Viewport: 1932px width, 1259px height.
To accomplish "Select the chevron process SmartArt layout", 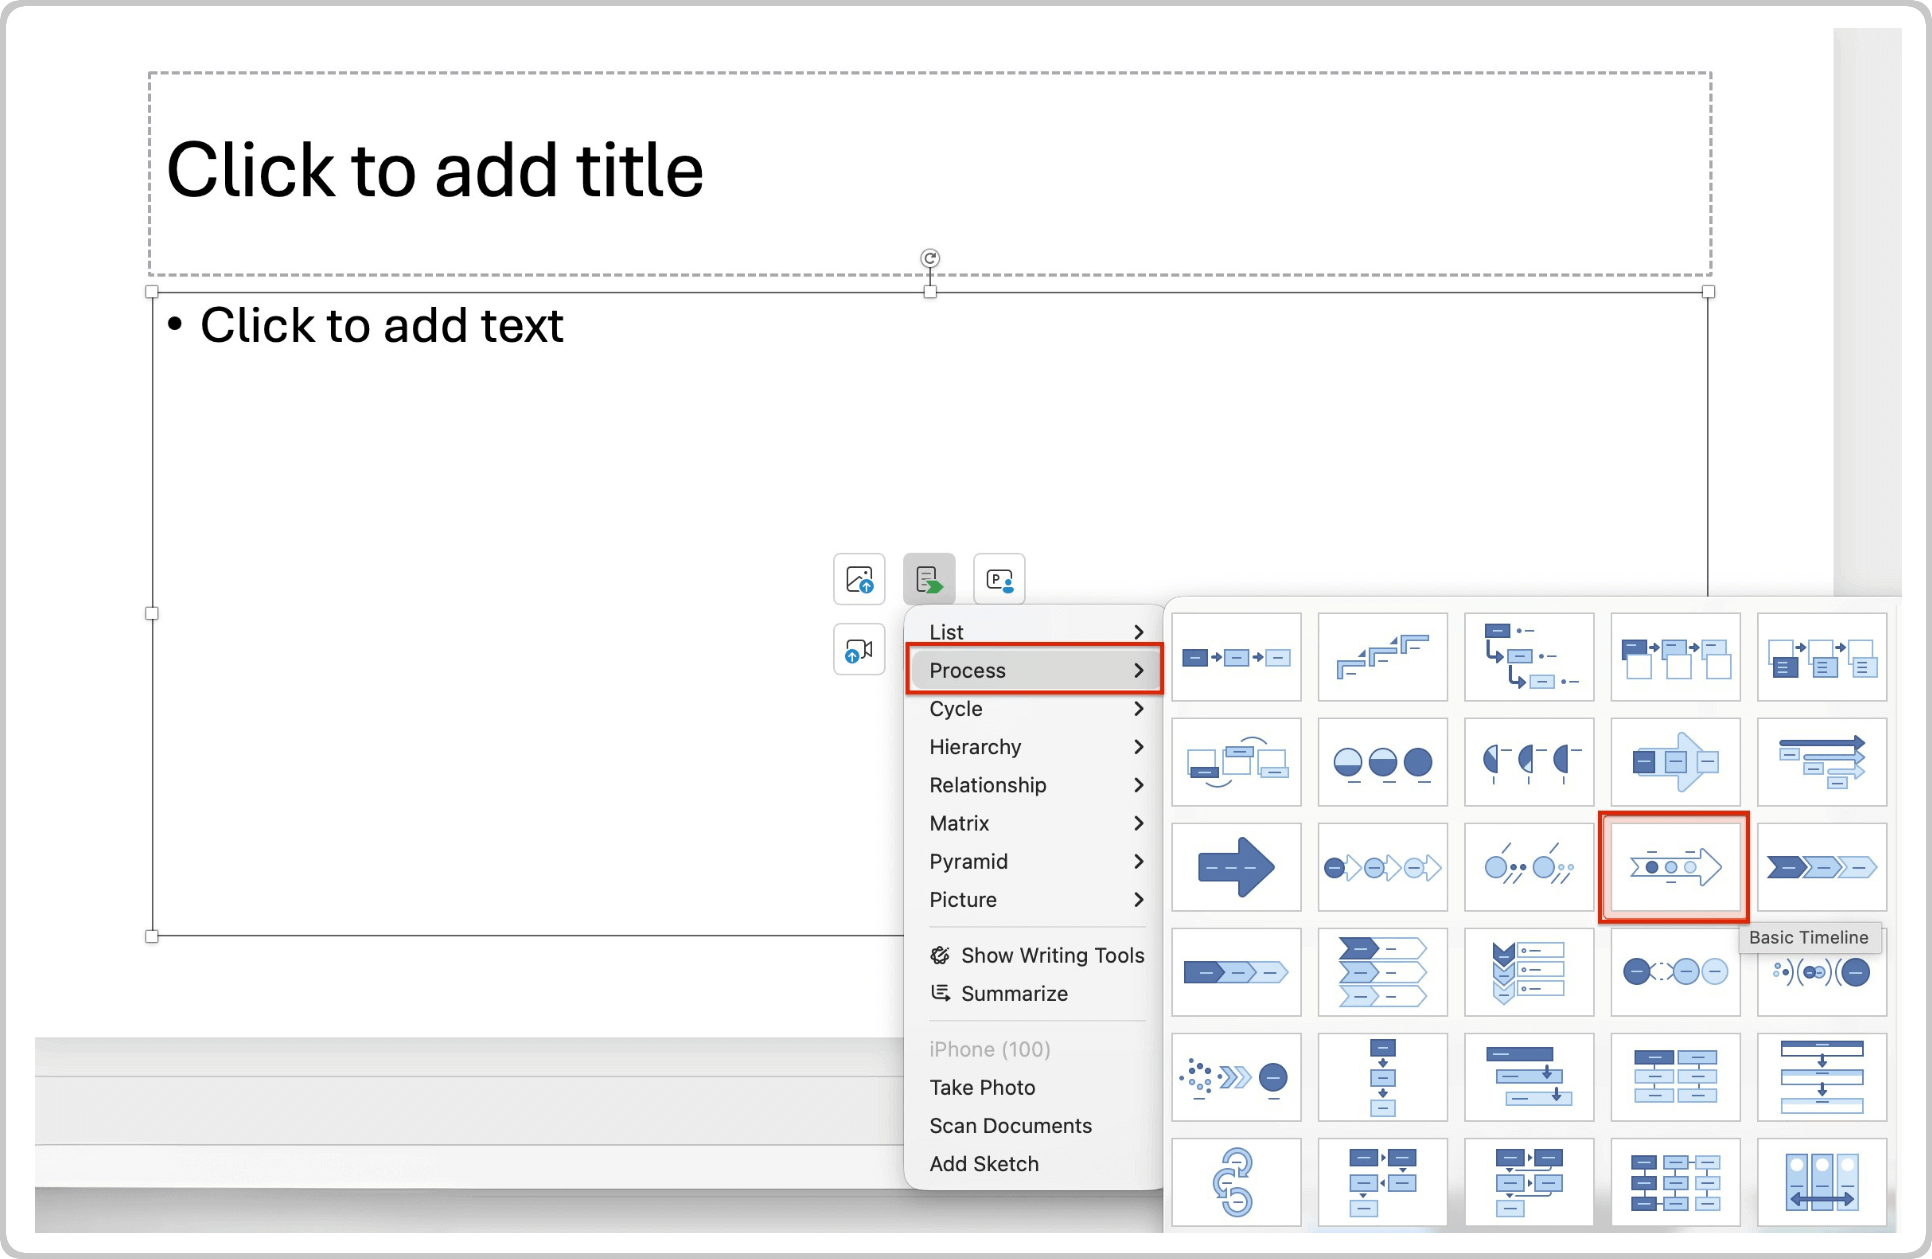I will (1820, 867).
